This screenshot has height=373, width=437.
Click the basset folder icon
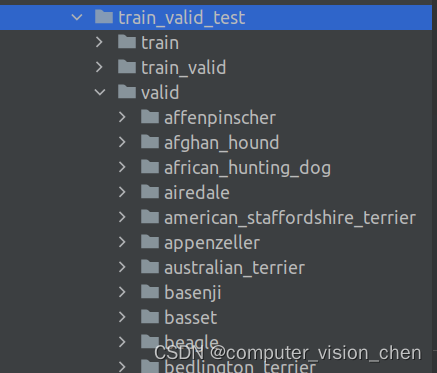pyautogui.click(x=150, y=317)
